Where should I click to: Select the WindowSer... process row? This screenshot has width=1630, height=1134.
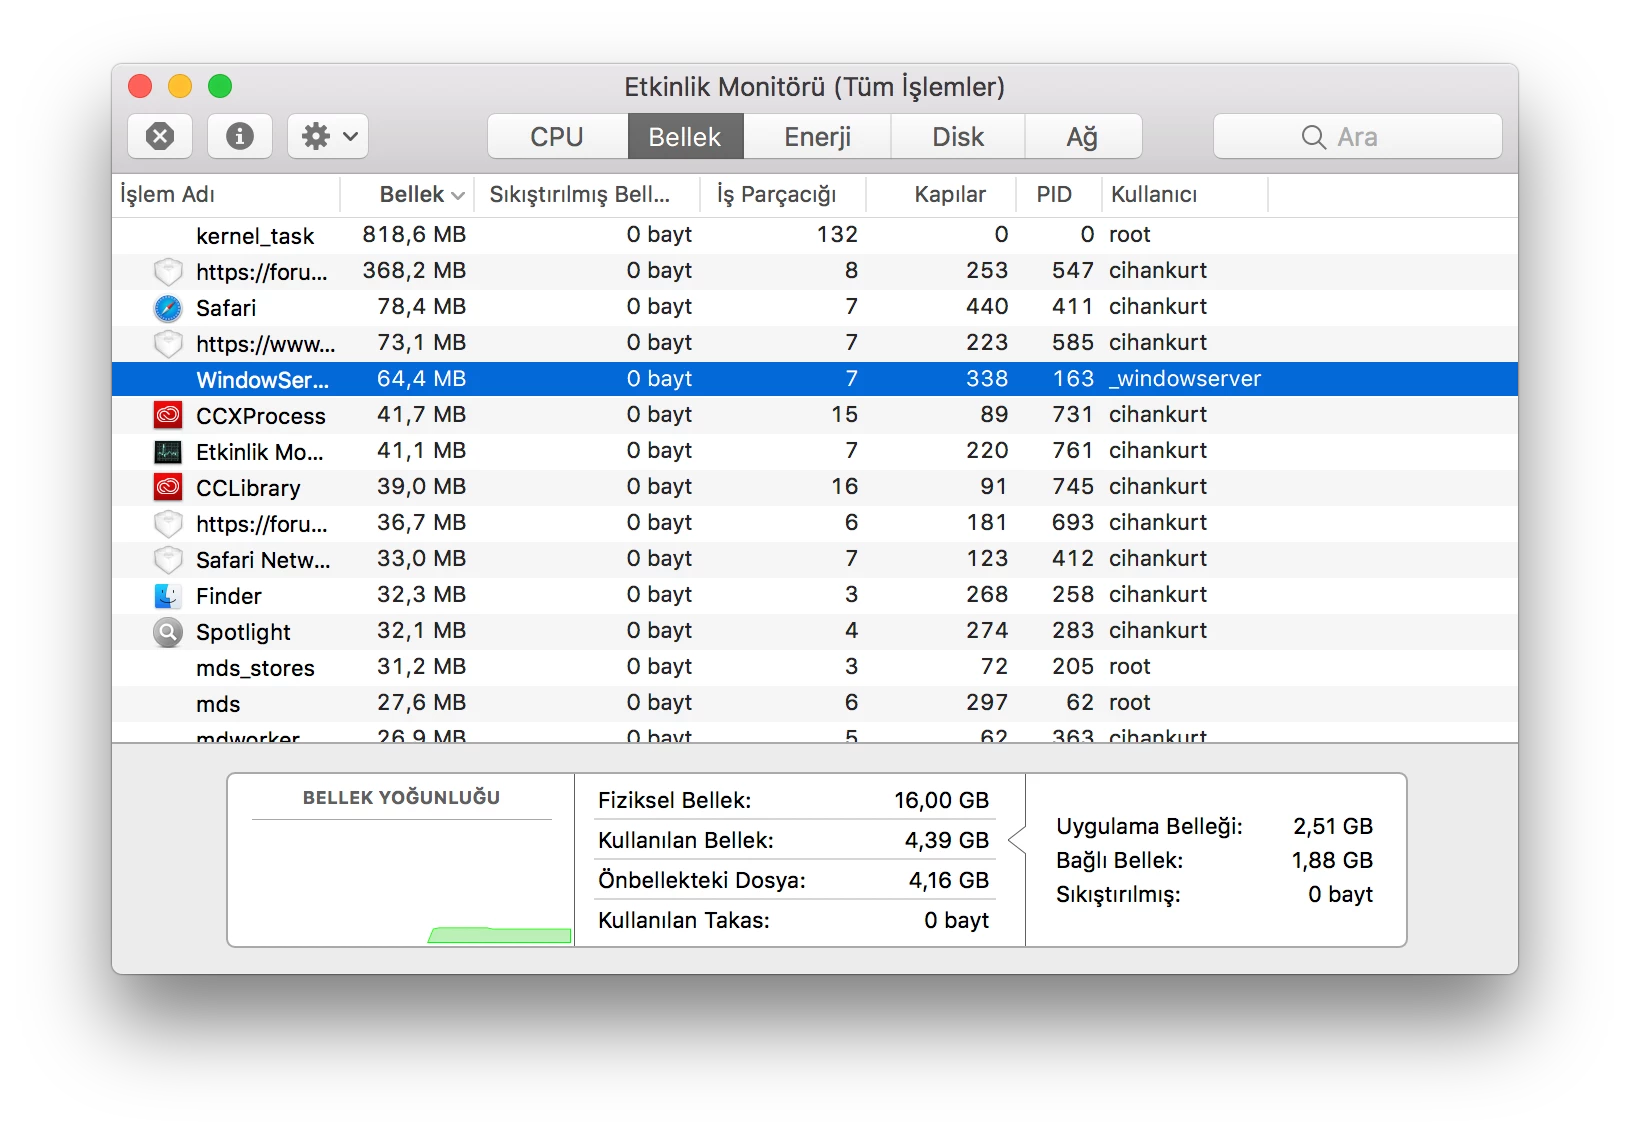pyautogui.click(x=815, y=379)
